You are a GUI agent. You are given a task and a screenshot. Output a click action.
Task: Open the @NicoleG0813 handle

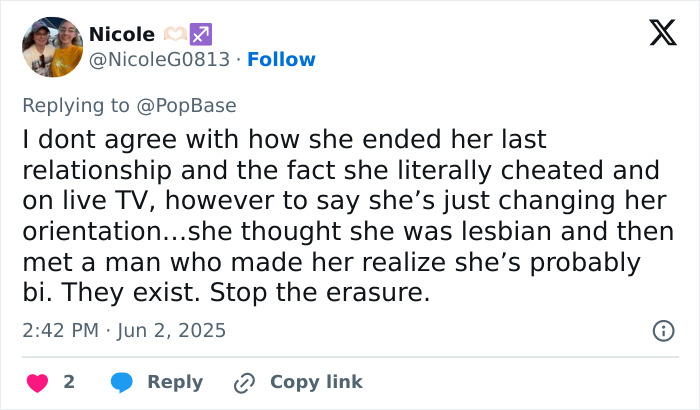(x=161, y=59)
